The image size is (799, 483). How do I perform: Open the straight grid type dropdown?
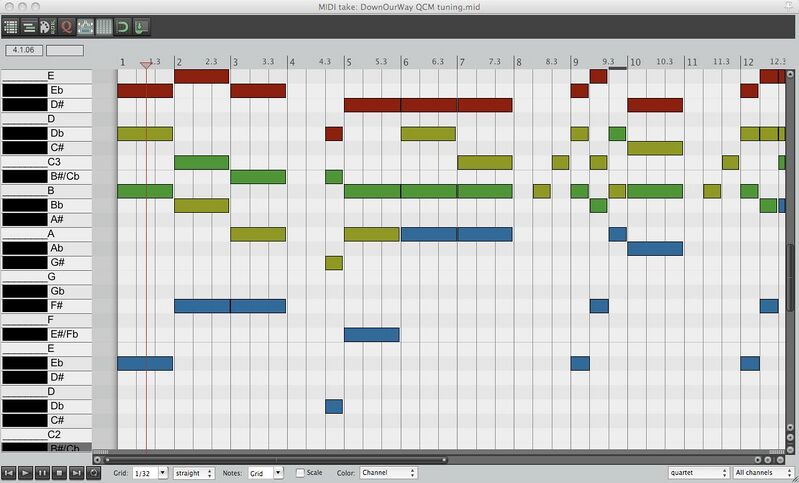click(x=194, y=473)
